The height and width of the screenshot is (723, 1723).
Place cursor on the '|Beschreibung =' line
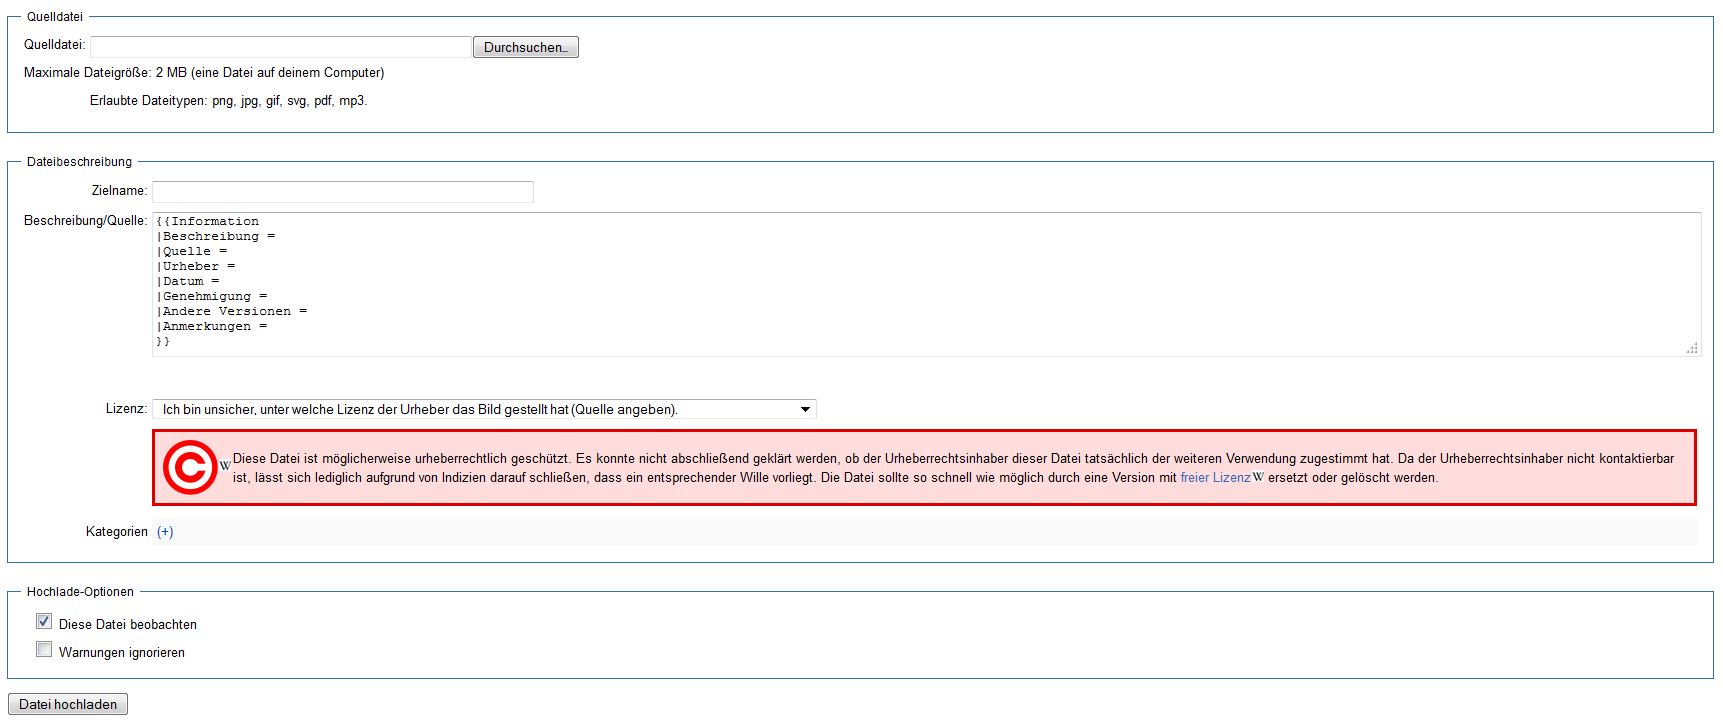click(218, 237)
